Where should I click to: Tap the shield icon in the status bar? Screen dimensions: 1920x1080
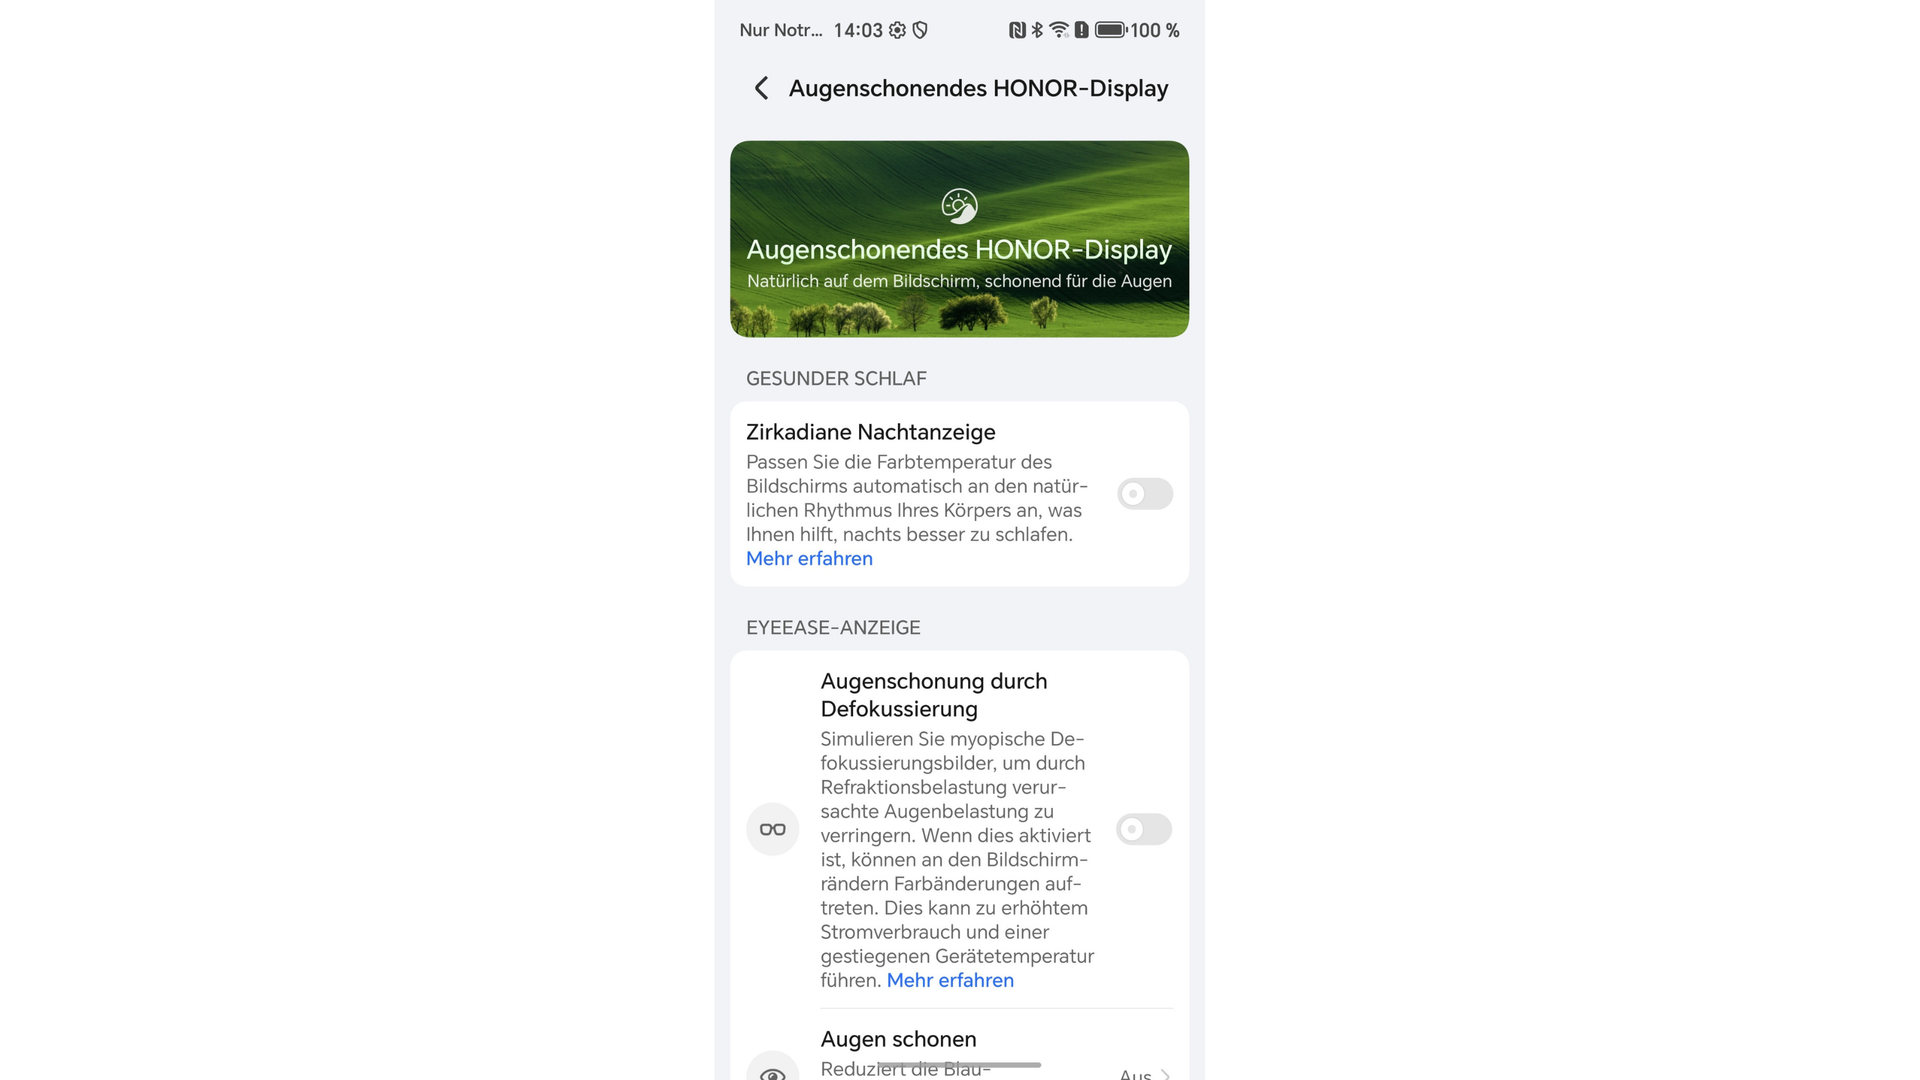pos(920,30)
